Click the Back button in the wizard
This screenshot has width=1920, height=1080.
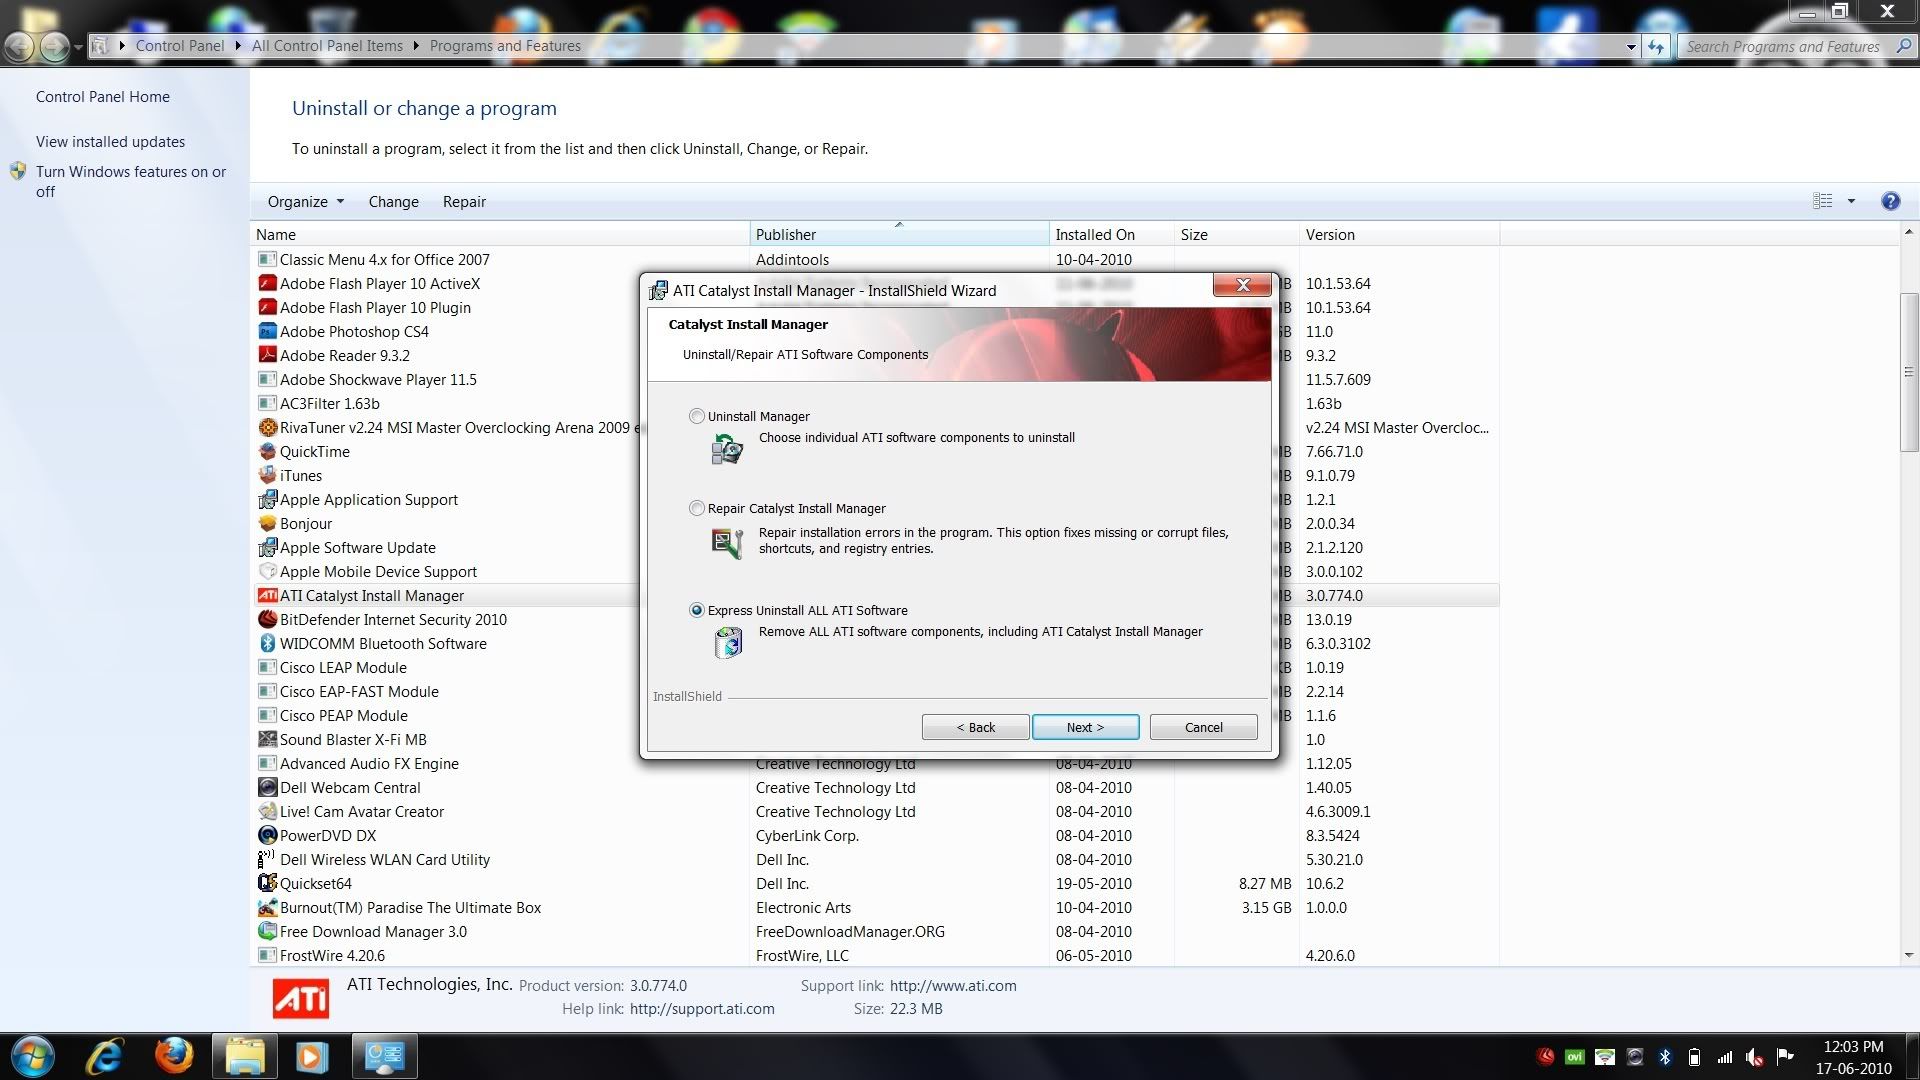tap(975, 727)
